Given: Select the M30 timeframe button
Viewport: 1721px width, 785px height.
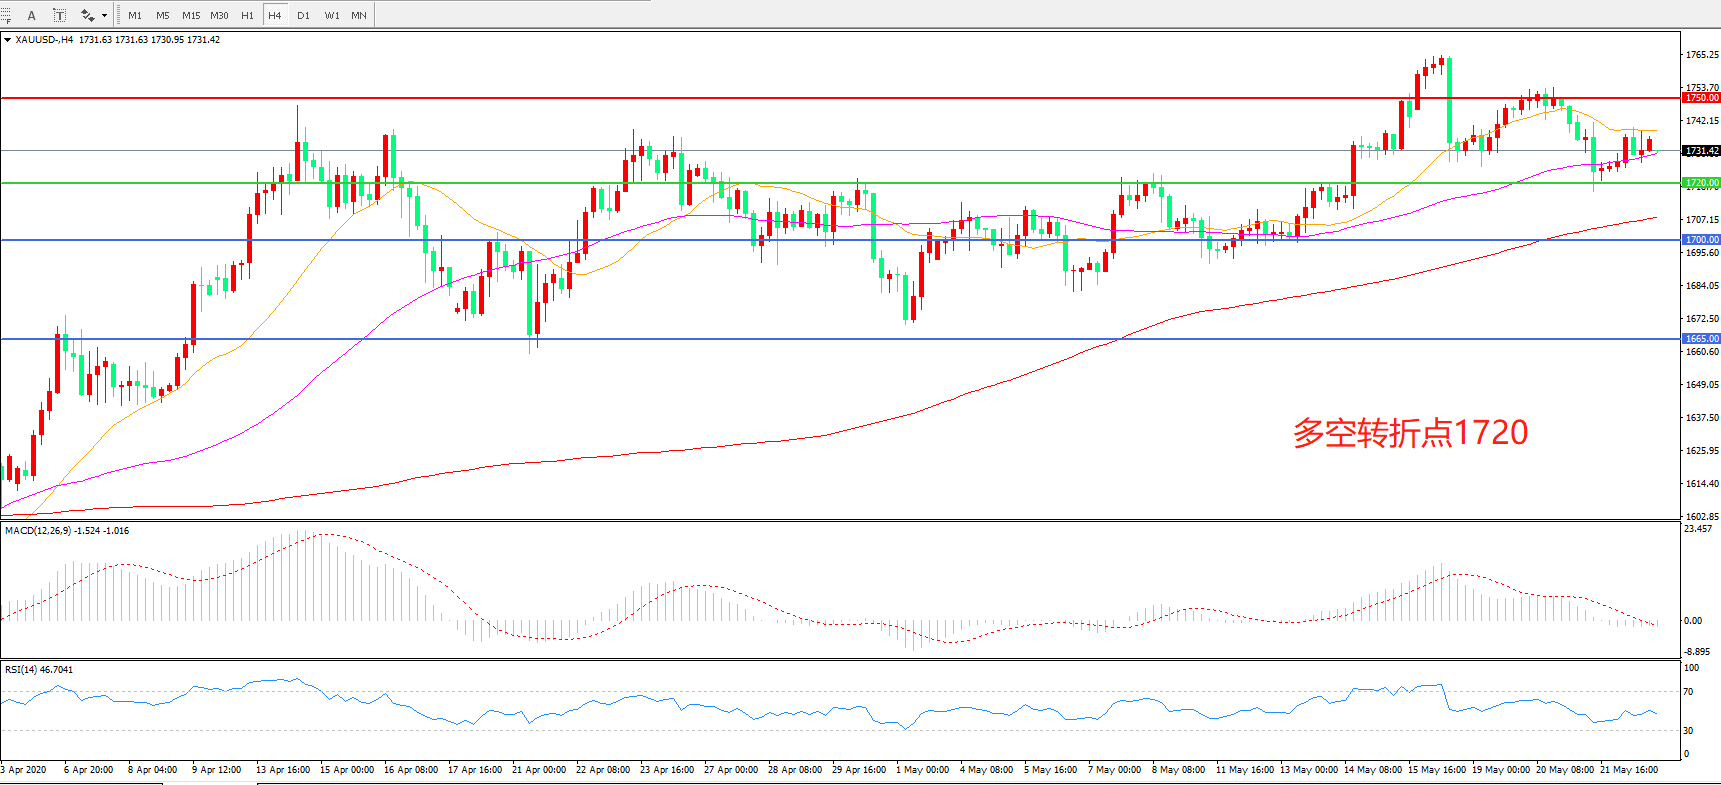Looking at the screenshot, I should pyautogui.click(x=219, y=15).
